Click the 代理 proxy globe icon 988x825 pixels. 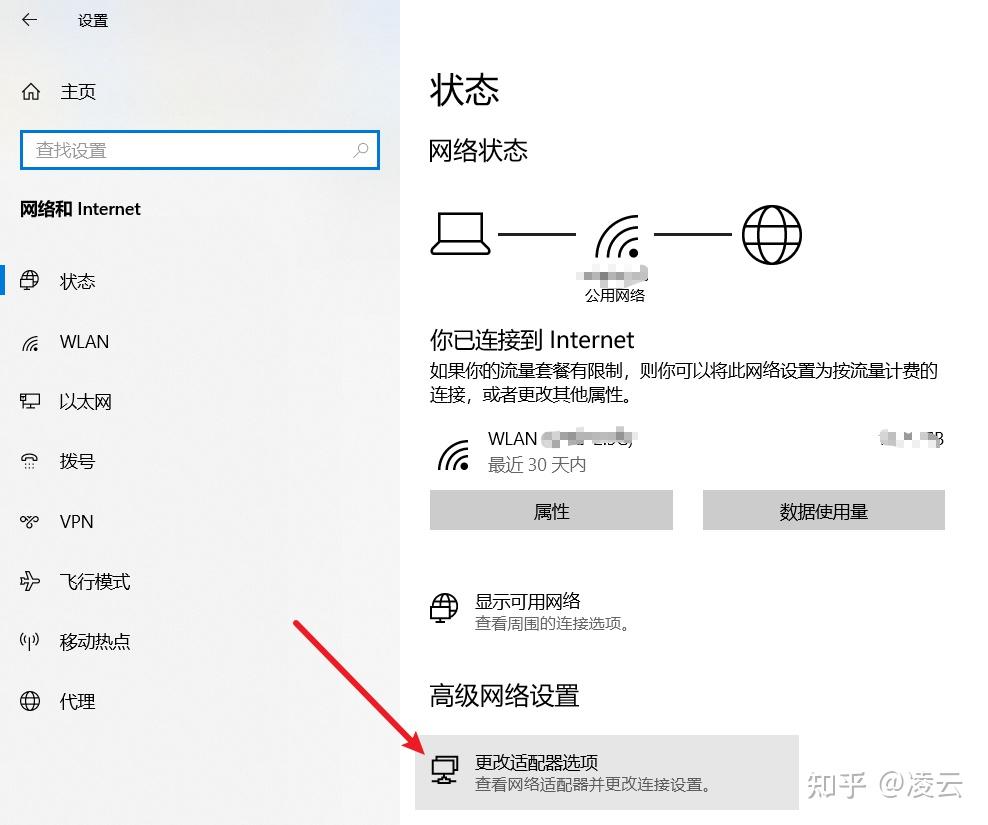[30, 701]
